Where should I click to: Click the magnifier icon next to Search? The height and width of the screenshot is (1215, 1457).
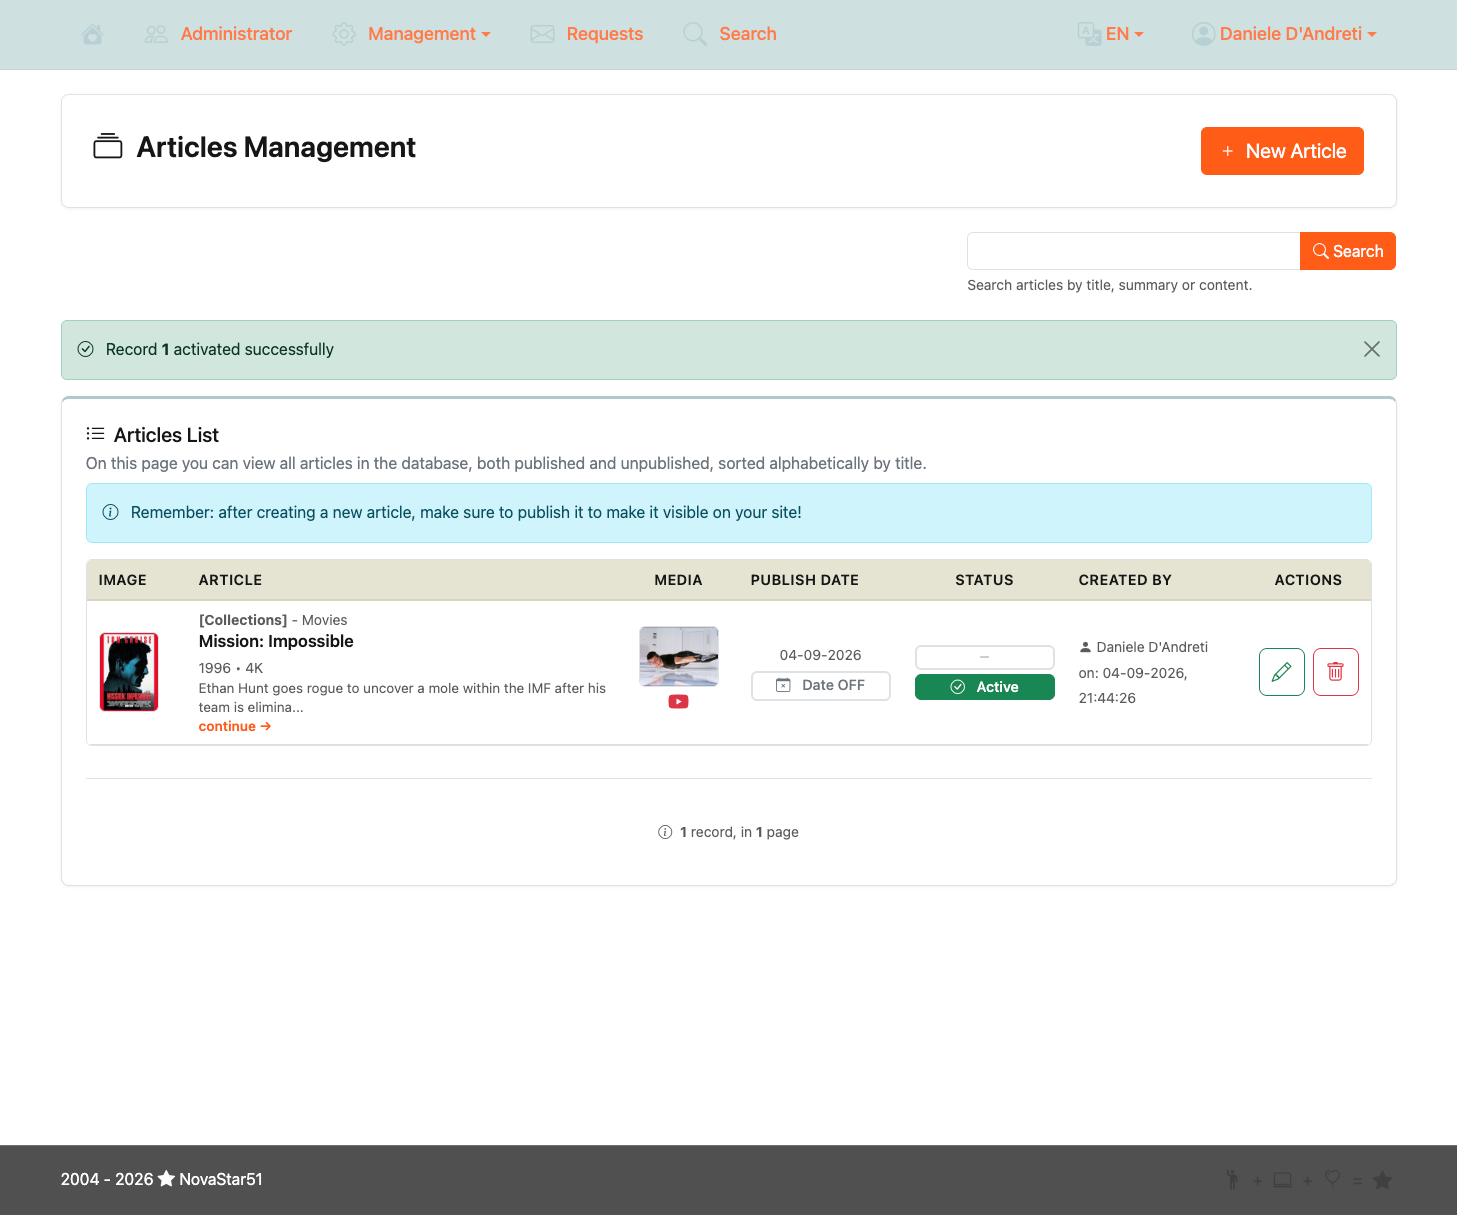pyautogui.click(x=695, y=33)
